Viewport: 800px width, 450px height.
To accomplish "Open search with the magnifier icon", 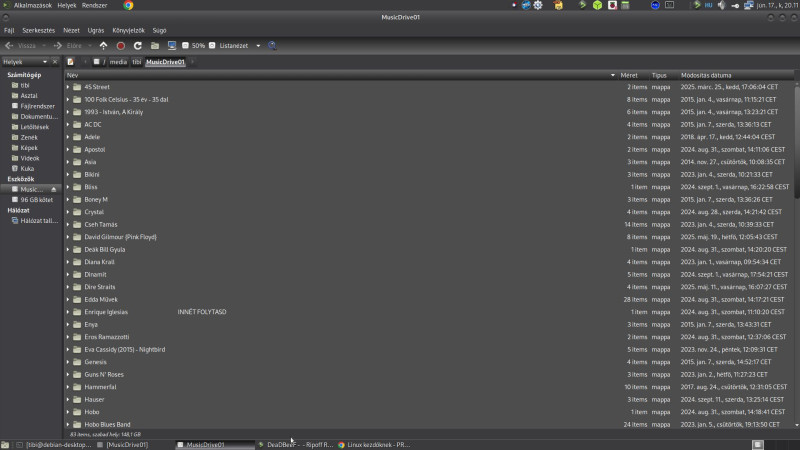I will [x=272, y=45].
